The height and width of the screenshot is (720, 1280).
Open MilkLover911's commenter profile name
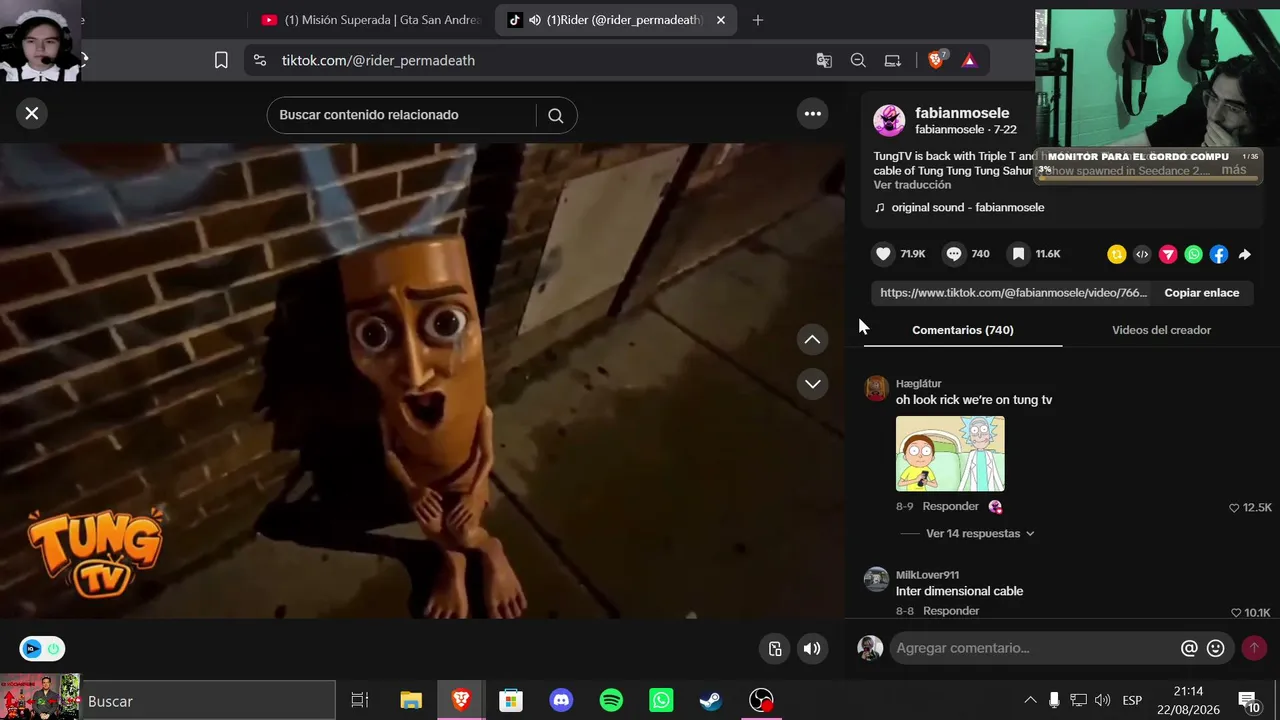coord(927,575)
